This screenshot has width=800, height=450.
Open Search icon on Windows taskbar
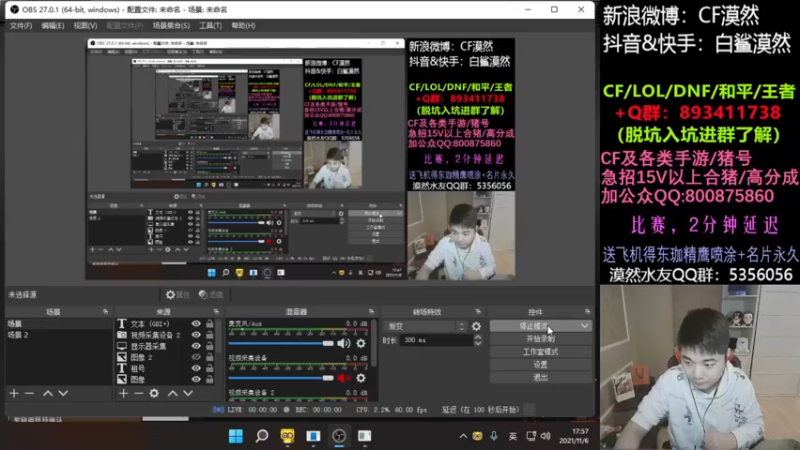[262, 436]
